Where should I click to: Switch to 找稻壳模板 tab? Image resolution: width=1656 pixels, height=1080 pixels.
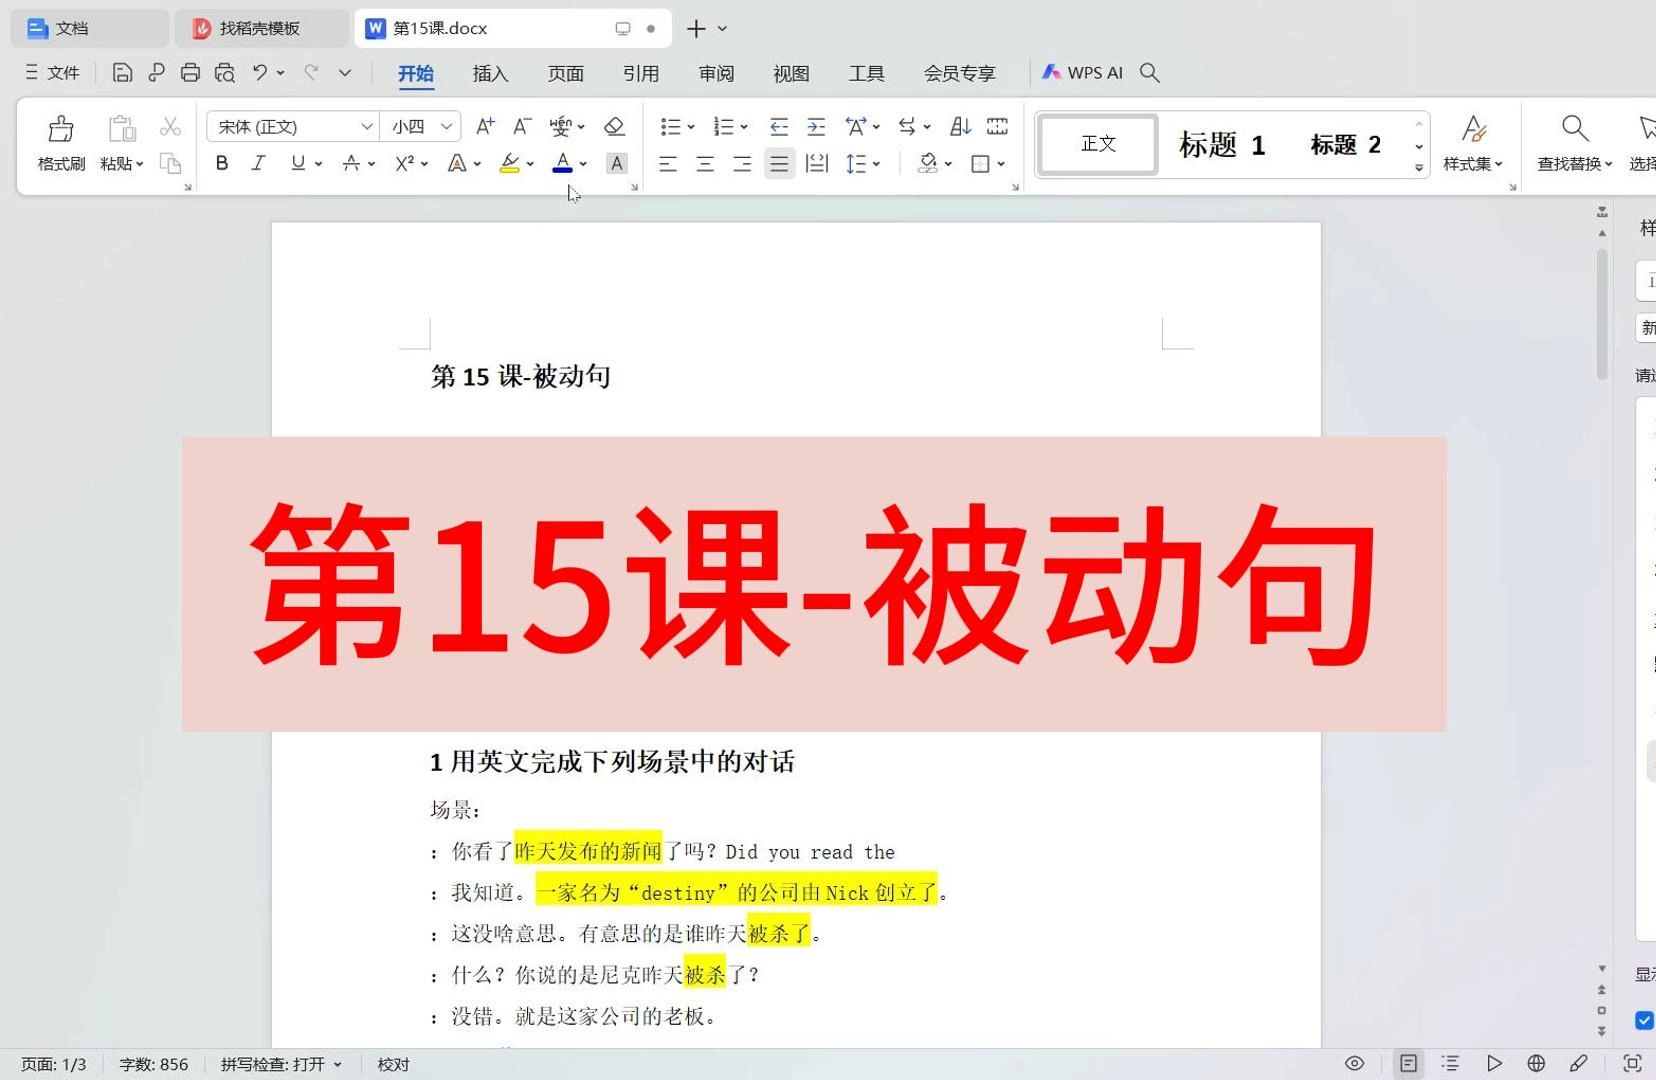coord(260,28)
